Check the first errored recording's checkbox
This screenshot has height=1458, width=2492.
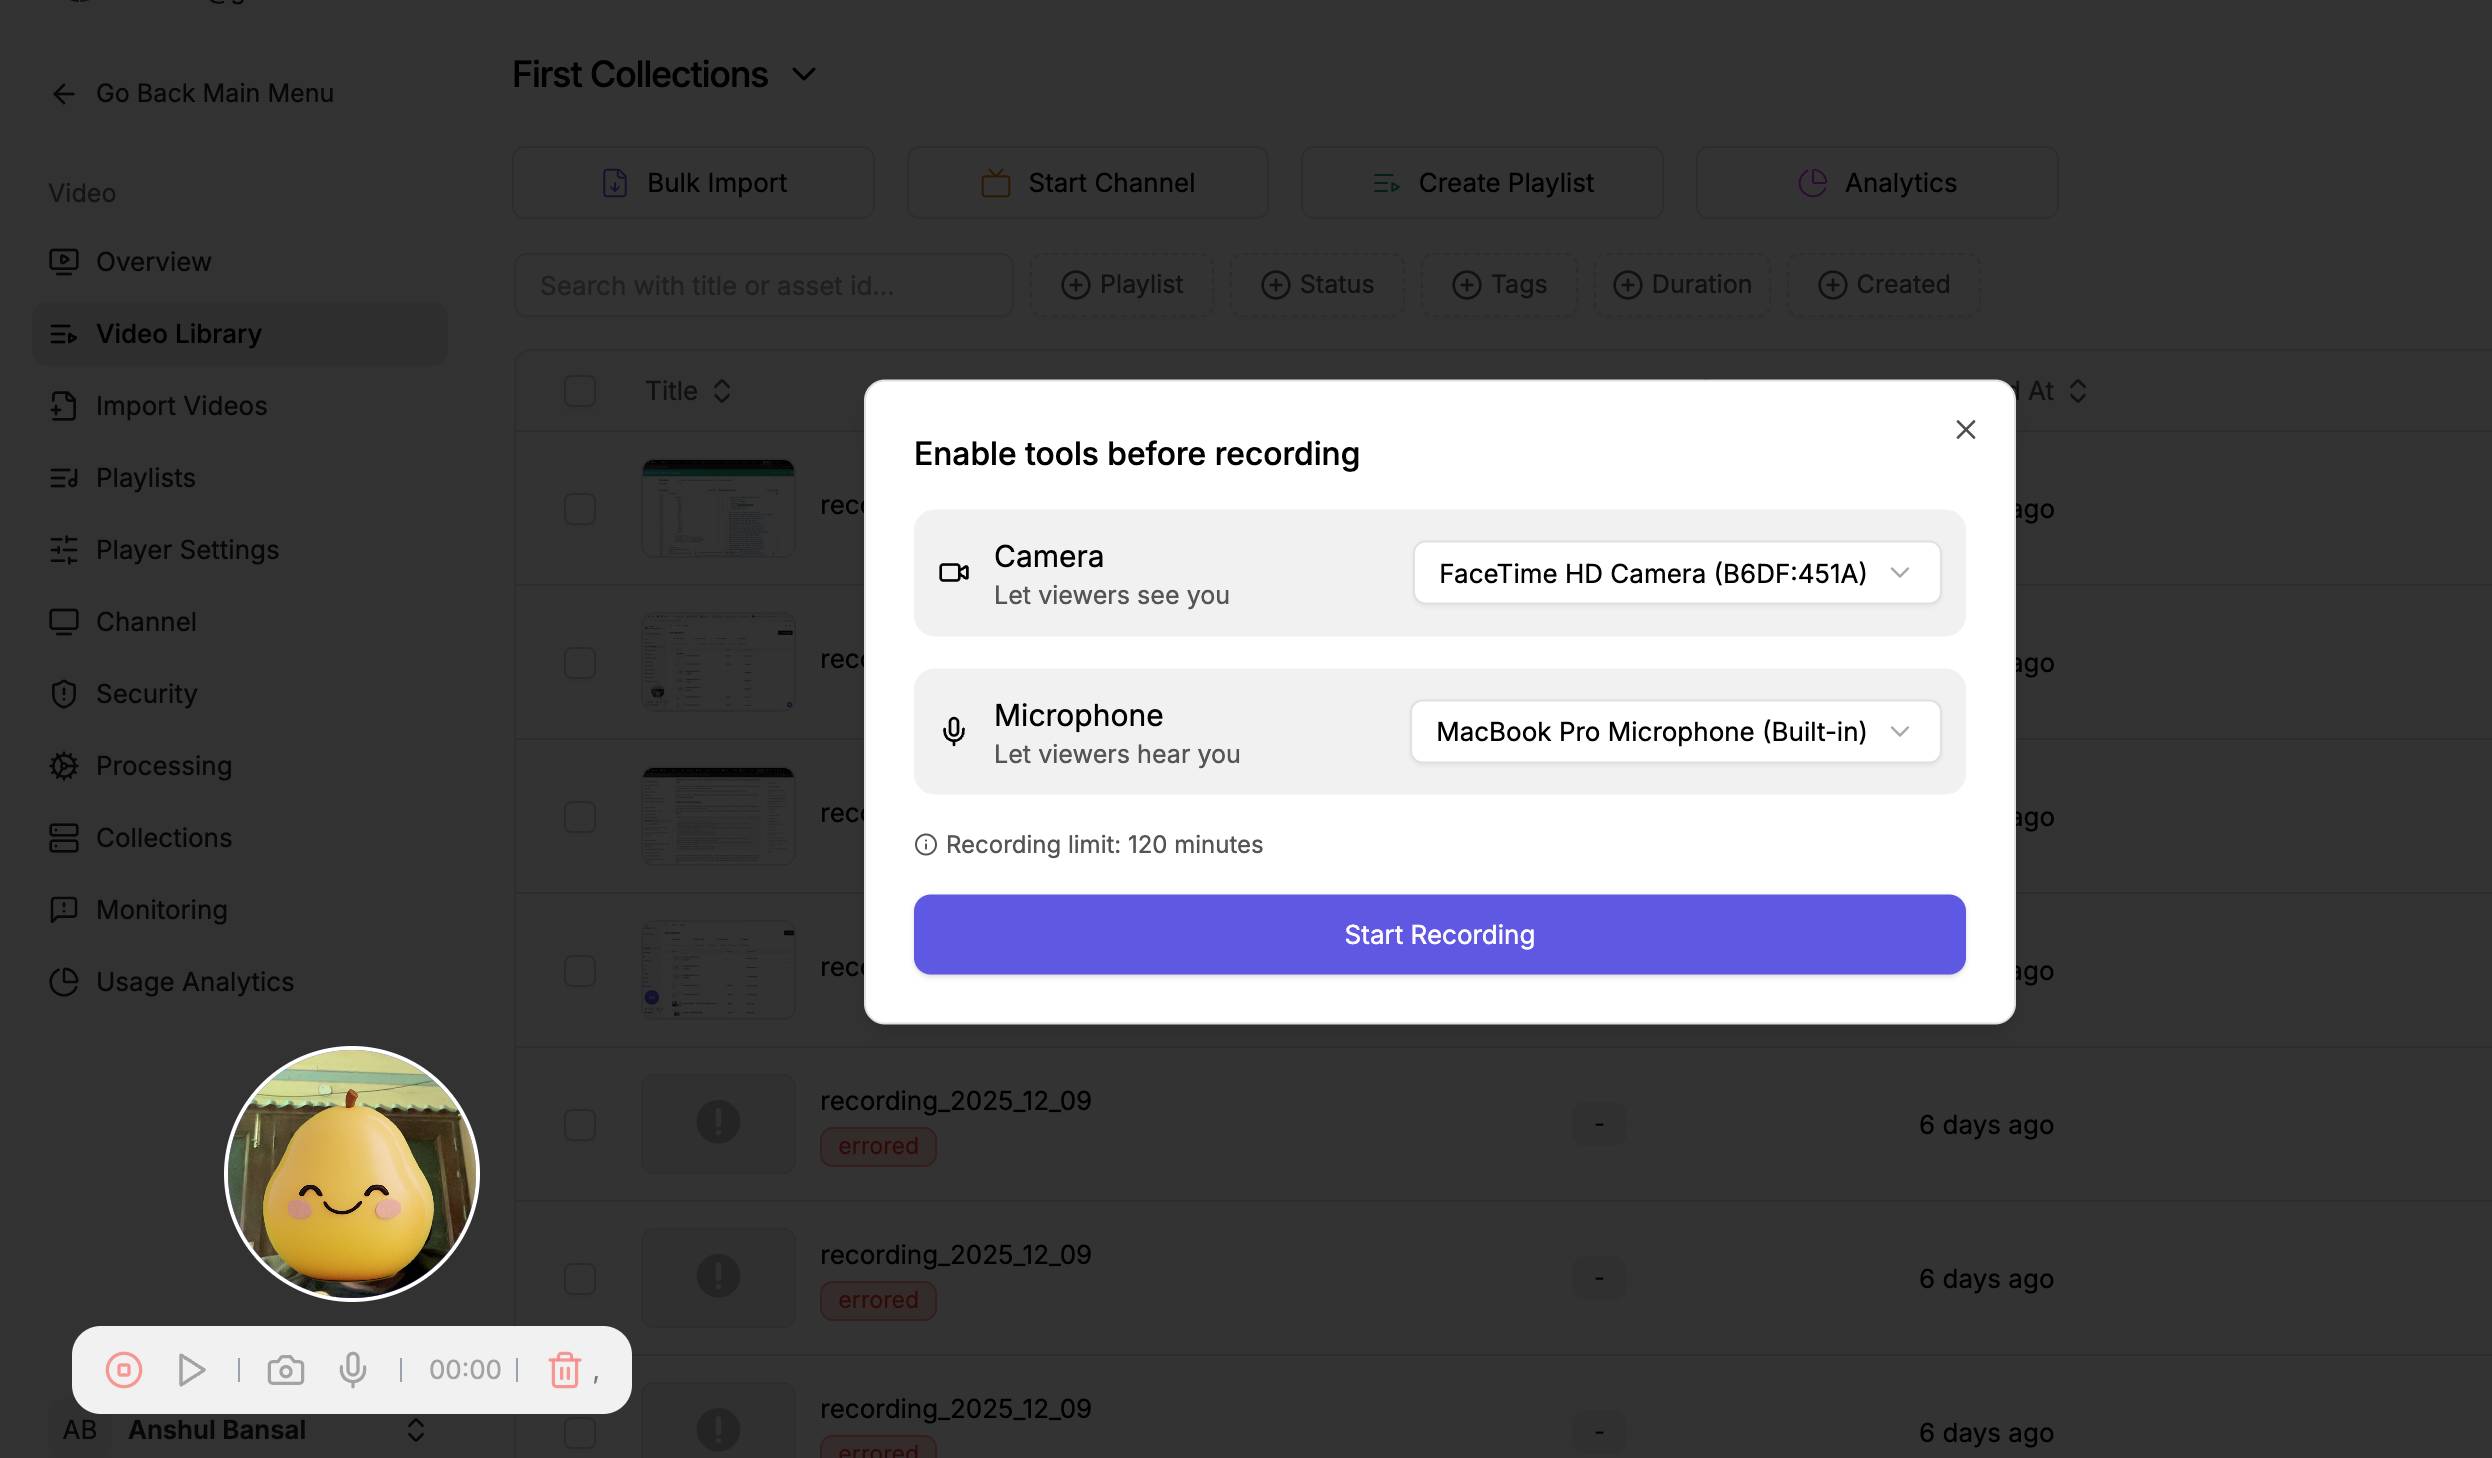pos(580,1125)
